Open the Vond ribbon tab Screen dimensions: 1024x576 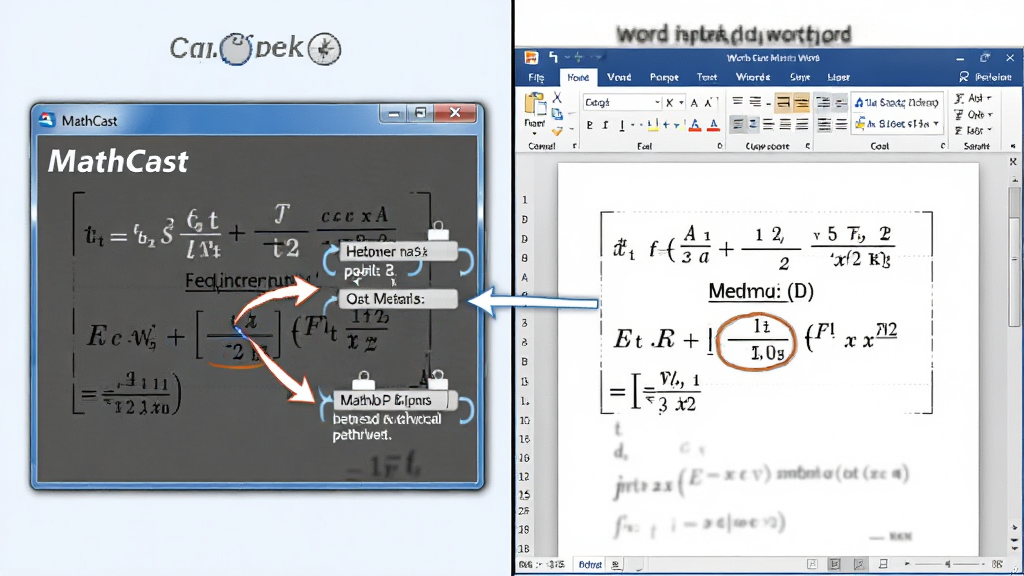click(x=619, y=77)
